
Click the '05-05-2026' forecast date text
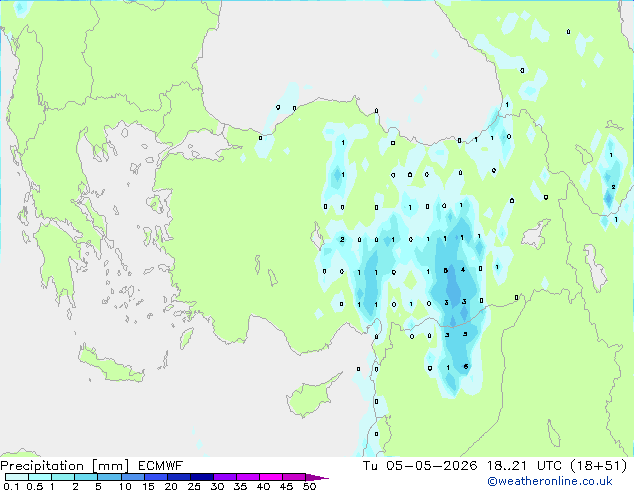[431, 466]
